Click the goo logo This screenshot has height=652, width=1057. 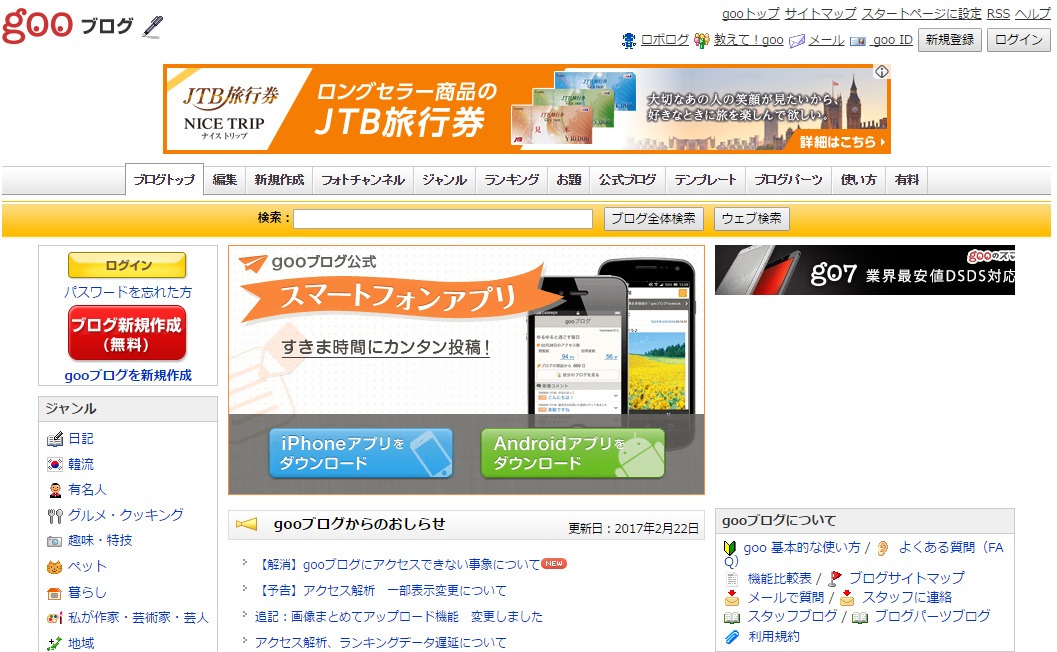(37, 26)
